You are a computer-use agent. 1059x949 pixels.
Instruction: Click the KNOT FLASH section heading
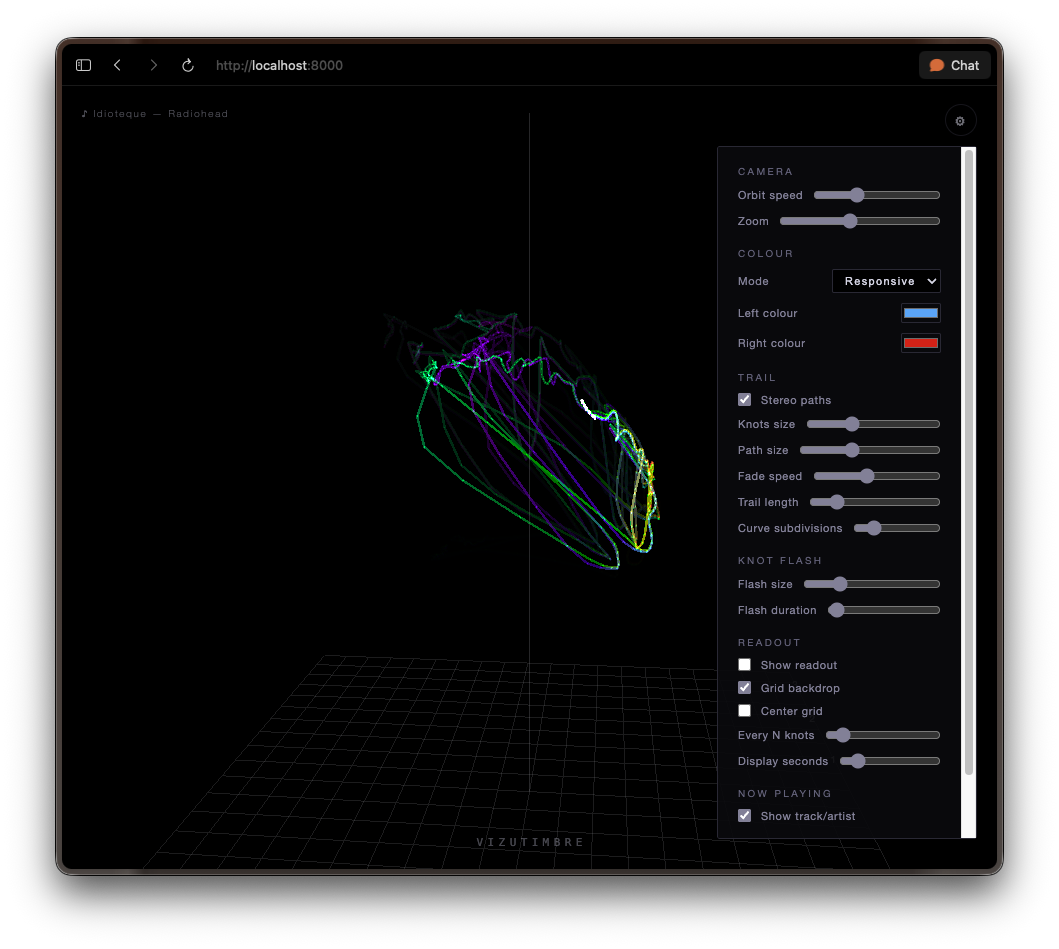tap(779, 561)
